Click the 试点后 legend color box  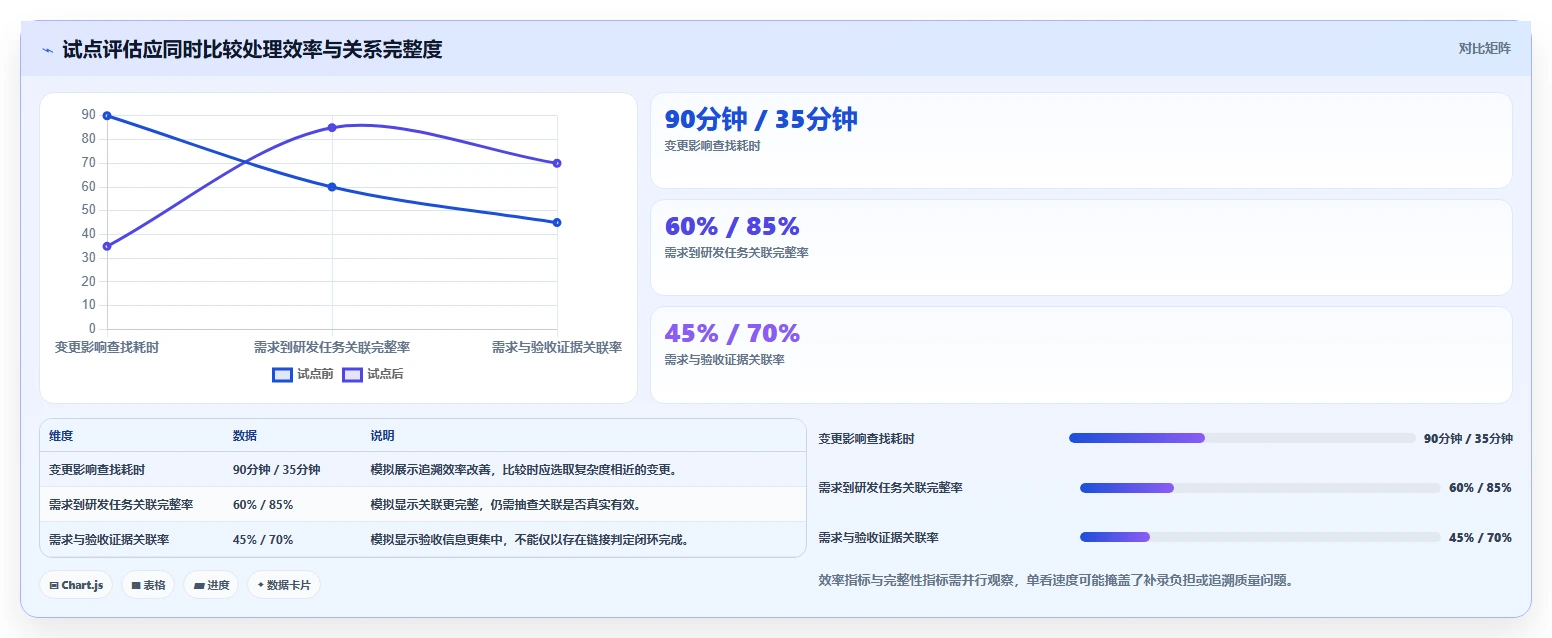point(352,375)
